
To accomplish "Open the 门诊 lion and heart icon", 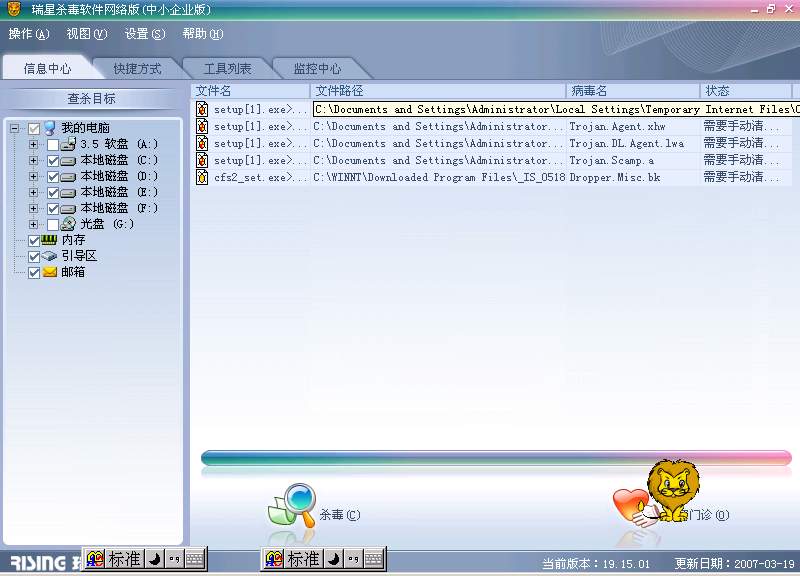I will [656, 492].
